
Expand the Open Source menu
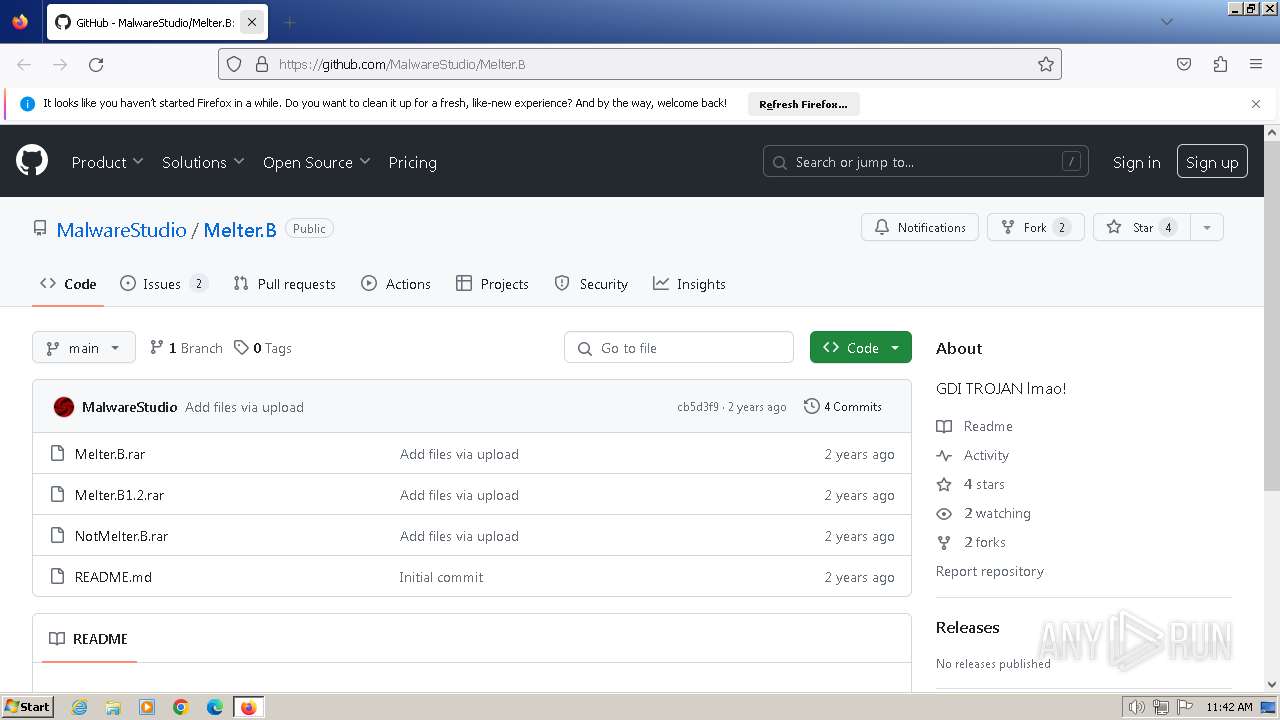click(316, 162)
